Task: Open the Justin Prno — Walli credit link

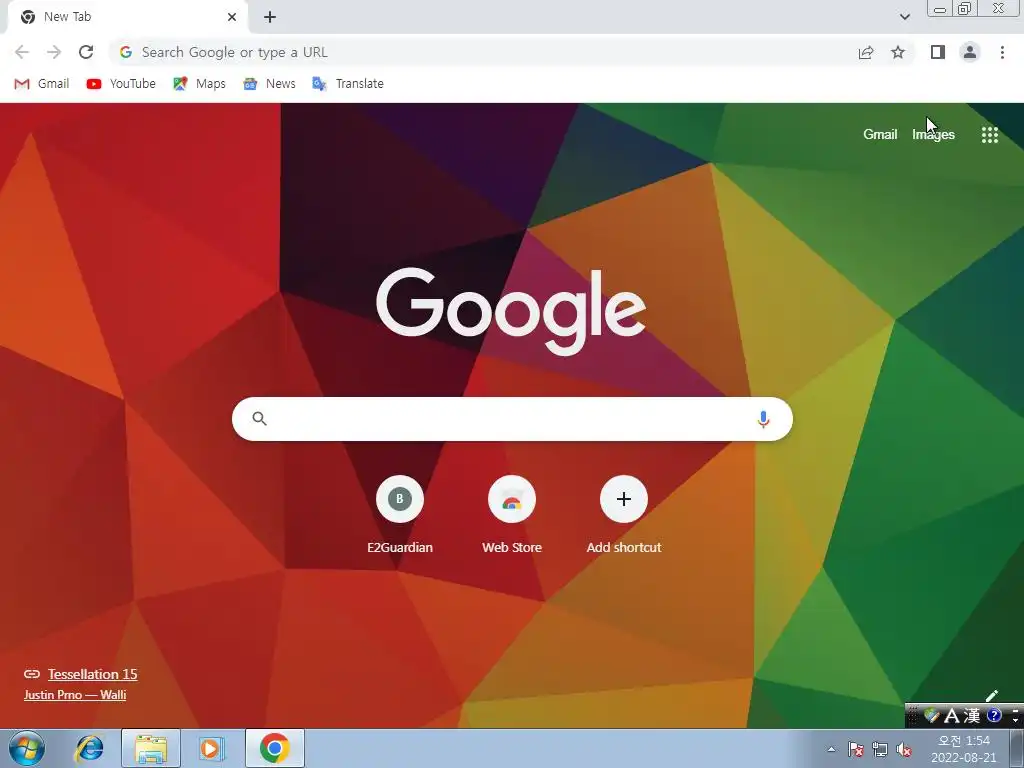Action: click(x=75, y=695)
